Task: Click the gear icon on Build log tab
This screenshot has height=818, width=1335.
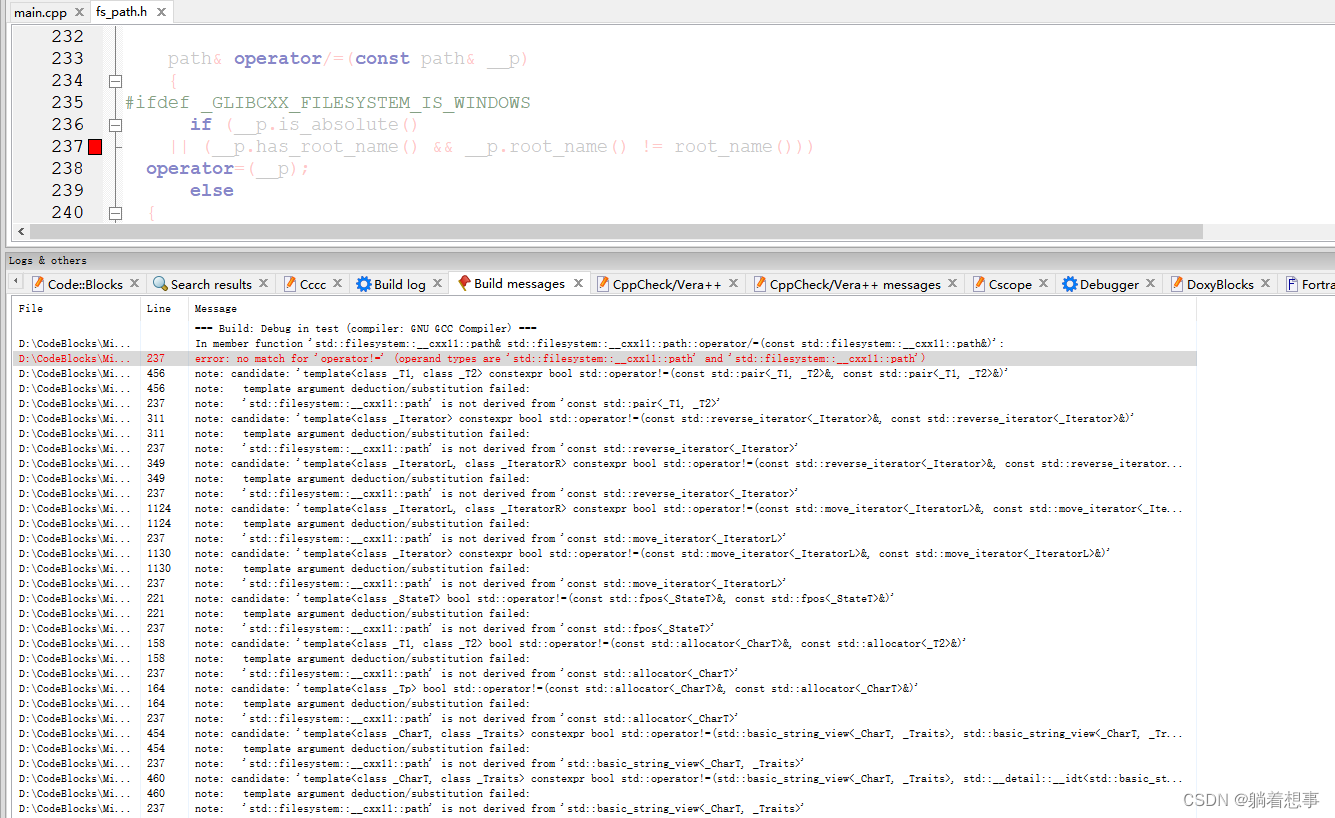Action: coord(364,284)
